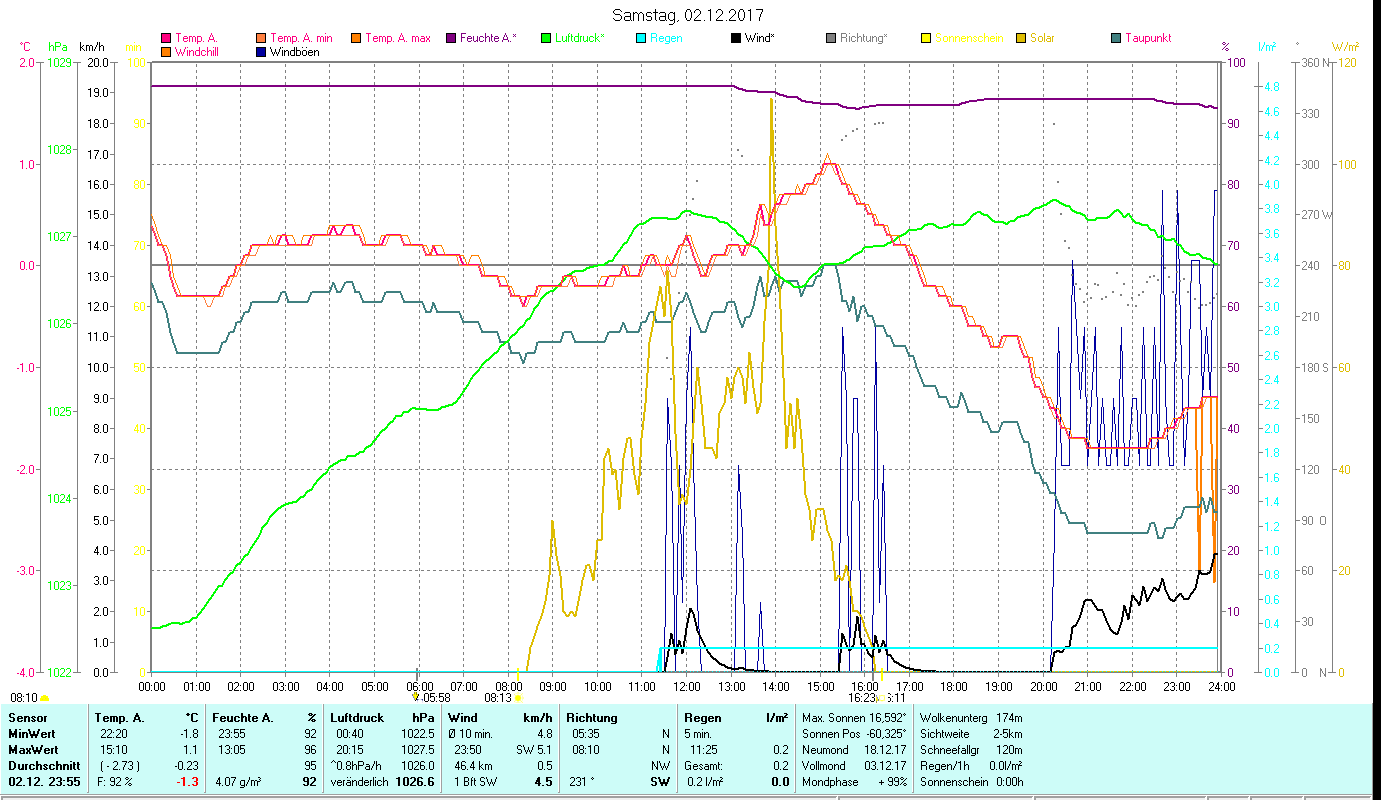Click the "Vollmond 03.12.17" entry
The height and width of the screenshot is (800, 1381).
854,766
